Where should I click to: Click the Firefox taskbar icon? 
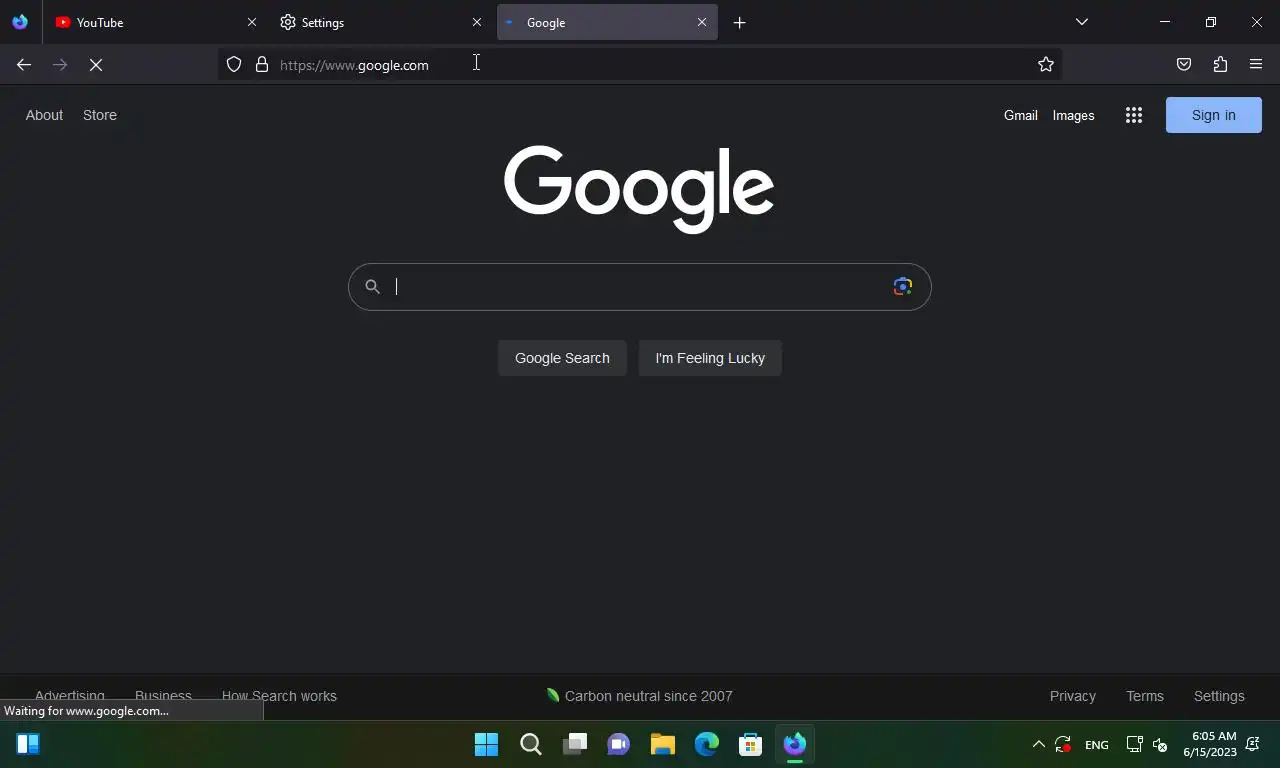click(x=795, y=744)
